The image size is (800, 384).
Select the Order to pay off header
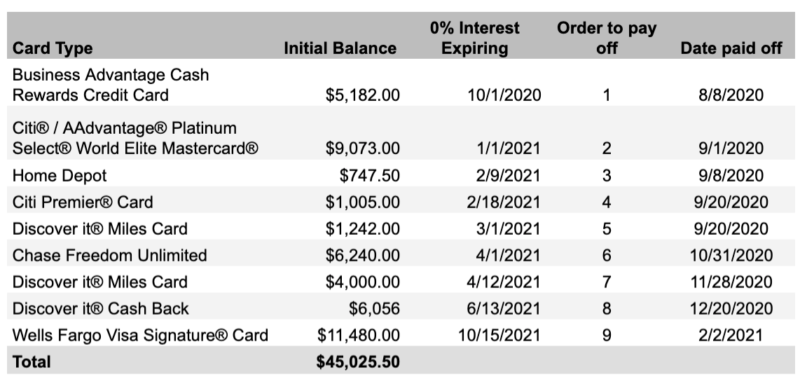click(x=607, y=38)
